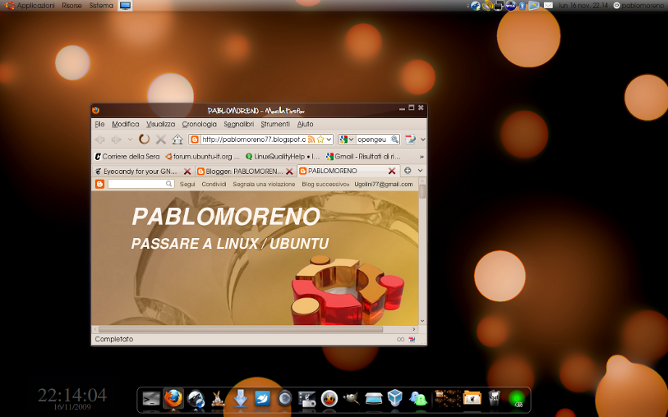Open the File menu in Firefox
The height and width of the screenshot is (417, 668).
point(100,124)
